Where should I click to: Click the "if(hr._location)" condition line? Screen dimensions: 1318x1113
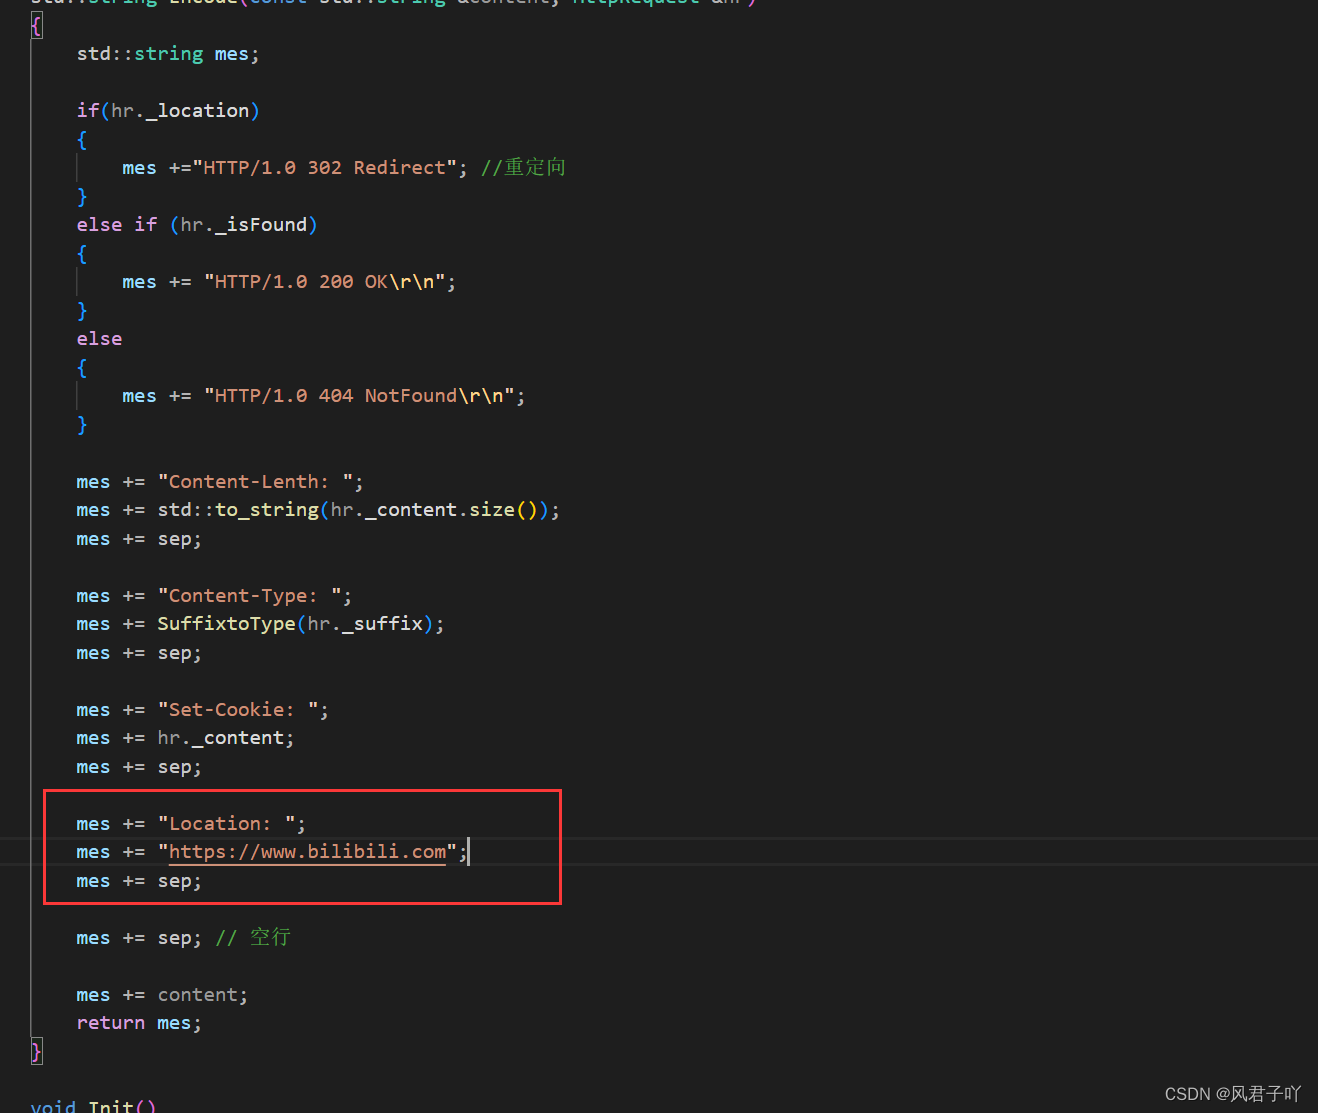(x=168, y=111)
